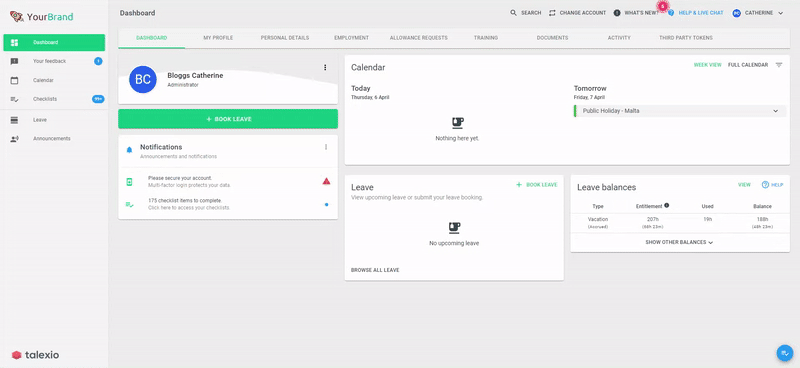Expand Show Other Balances
800x368 pixels.
point(679,242)
